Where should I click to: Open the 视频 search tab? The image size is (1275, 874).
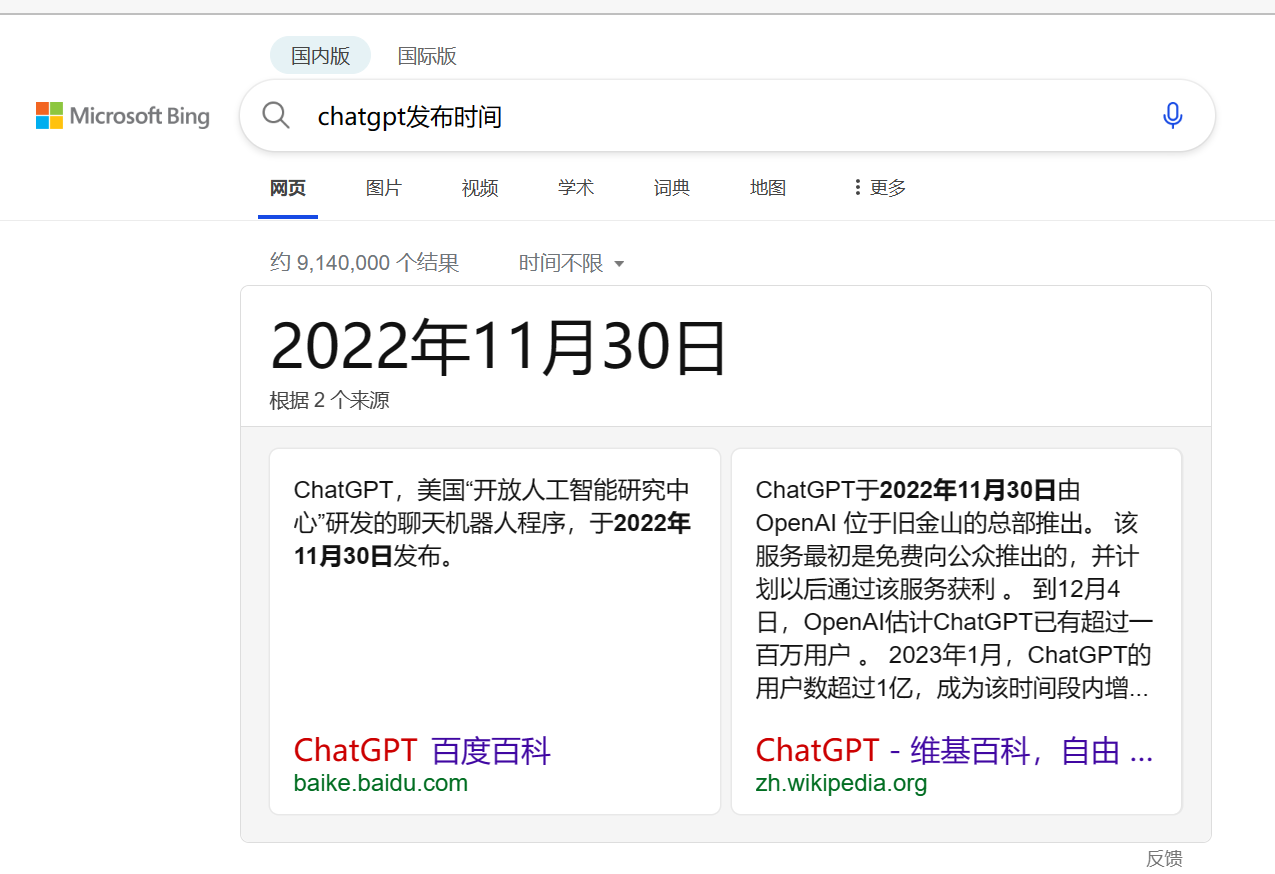pos(479,187)
